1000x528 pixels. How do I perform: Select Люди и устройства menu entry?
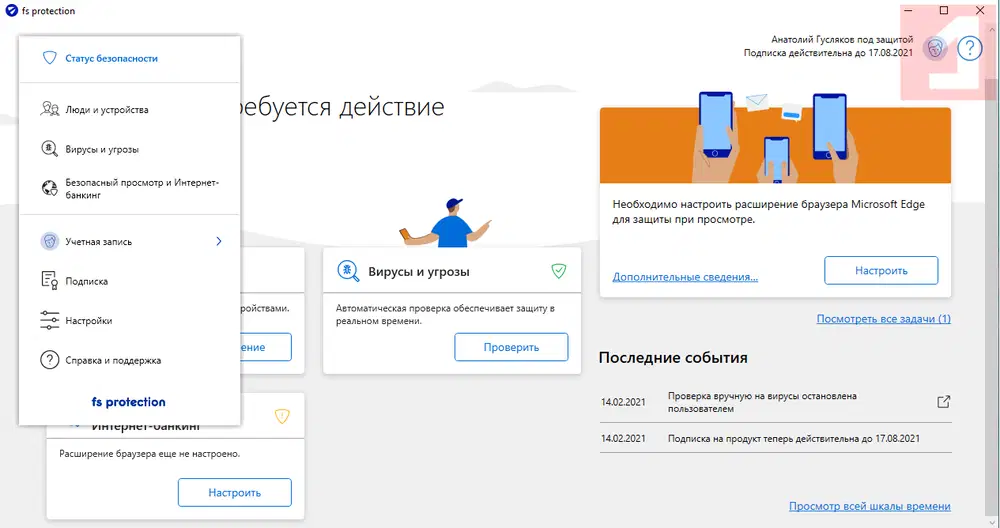pos(129,110)
